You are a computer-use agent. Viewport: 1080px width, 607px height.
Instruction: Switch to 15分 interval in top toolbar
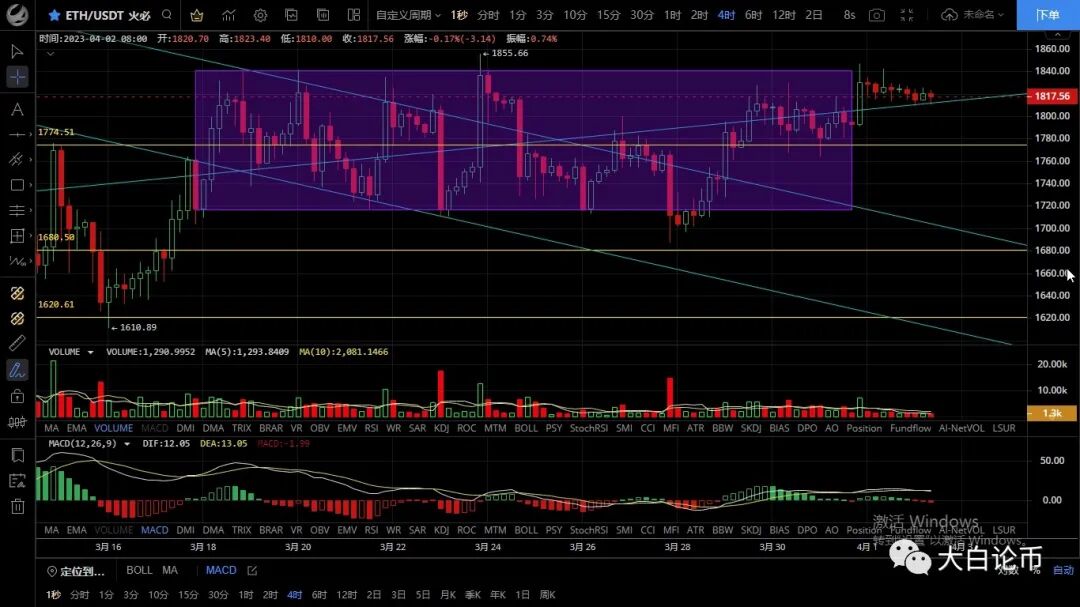(608, 14)
